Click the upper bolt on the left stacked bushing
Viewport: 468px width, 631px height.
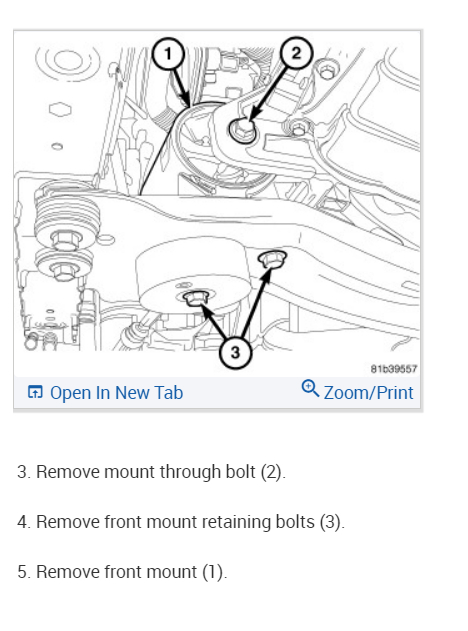pos(65,241)
